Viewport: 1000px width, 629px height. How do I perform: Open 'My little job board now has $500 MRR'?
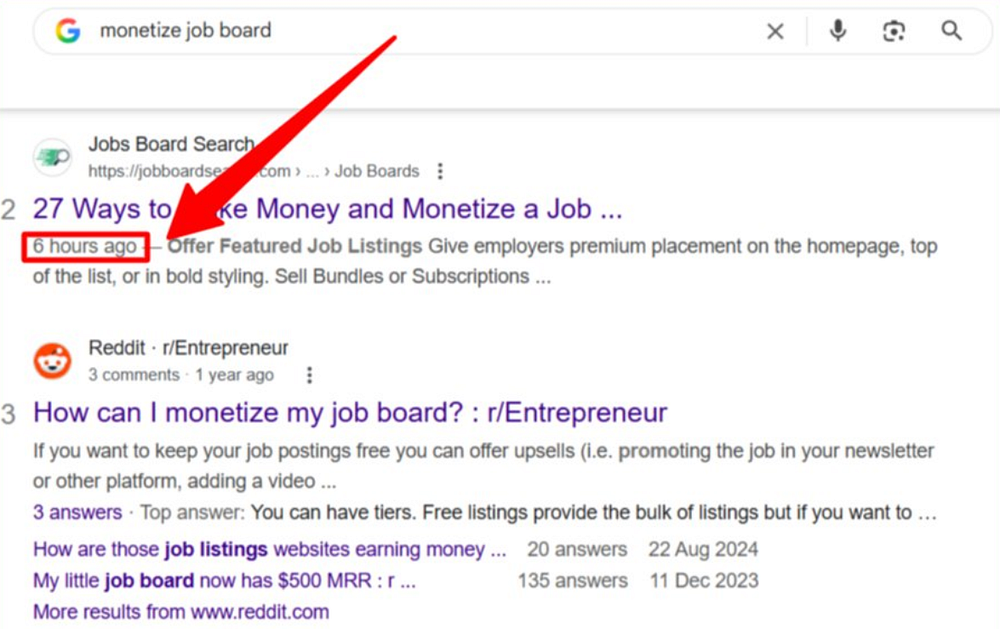(224, 580)
